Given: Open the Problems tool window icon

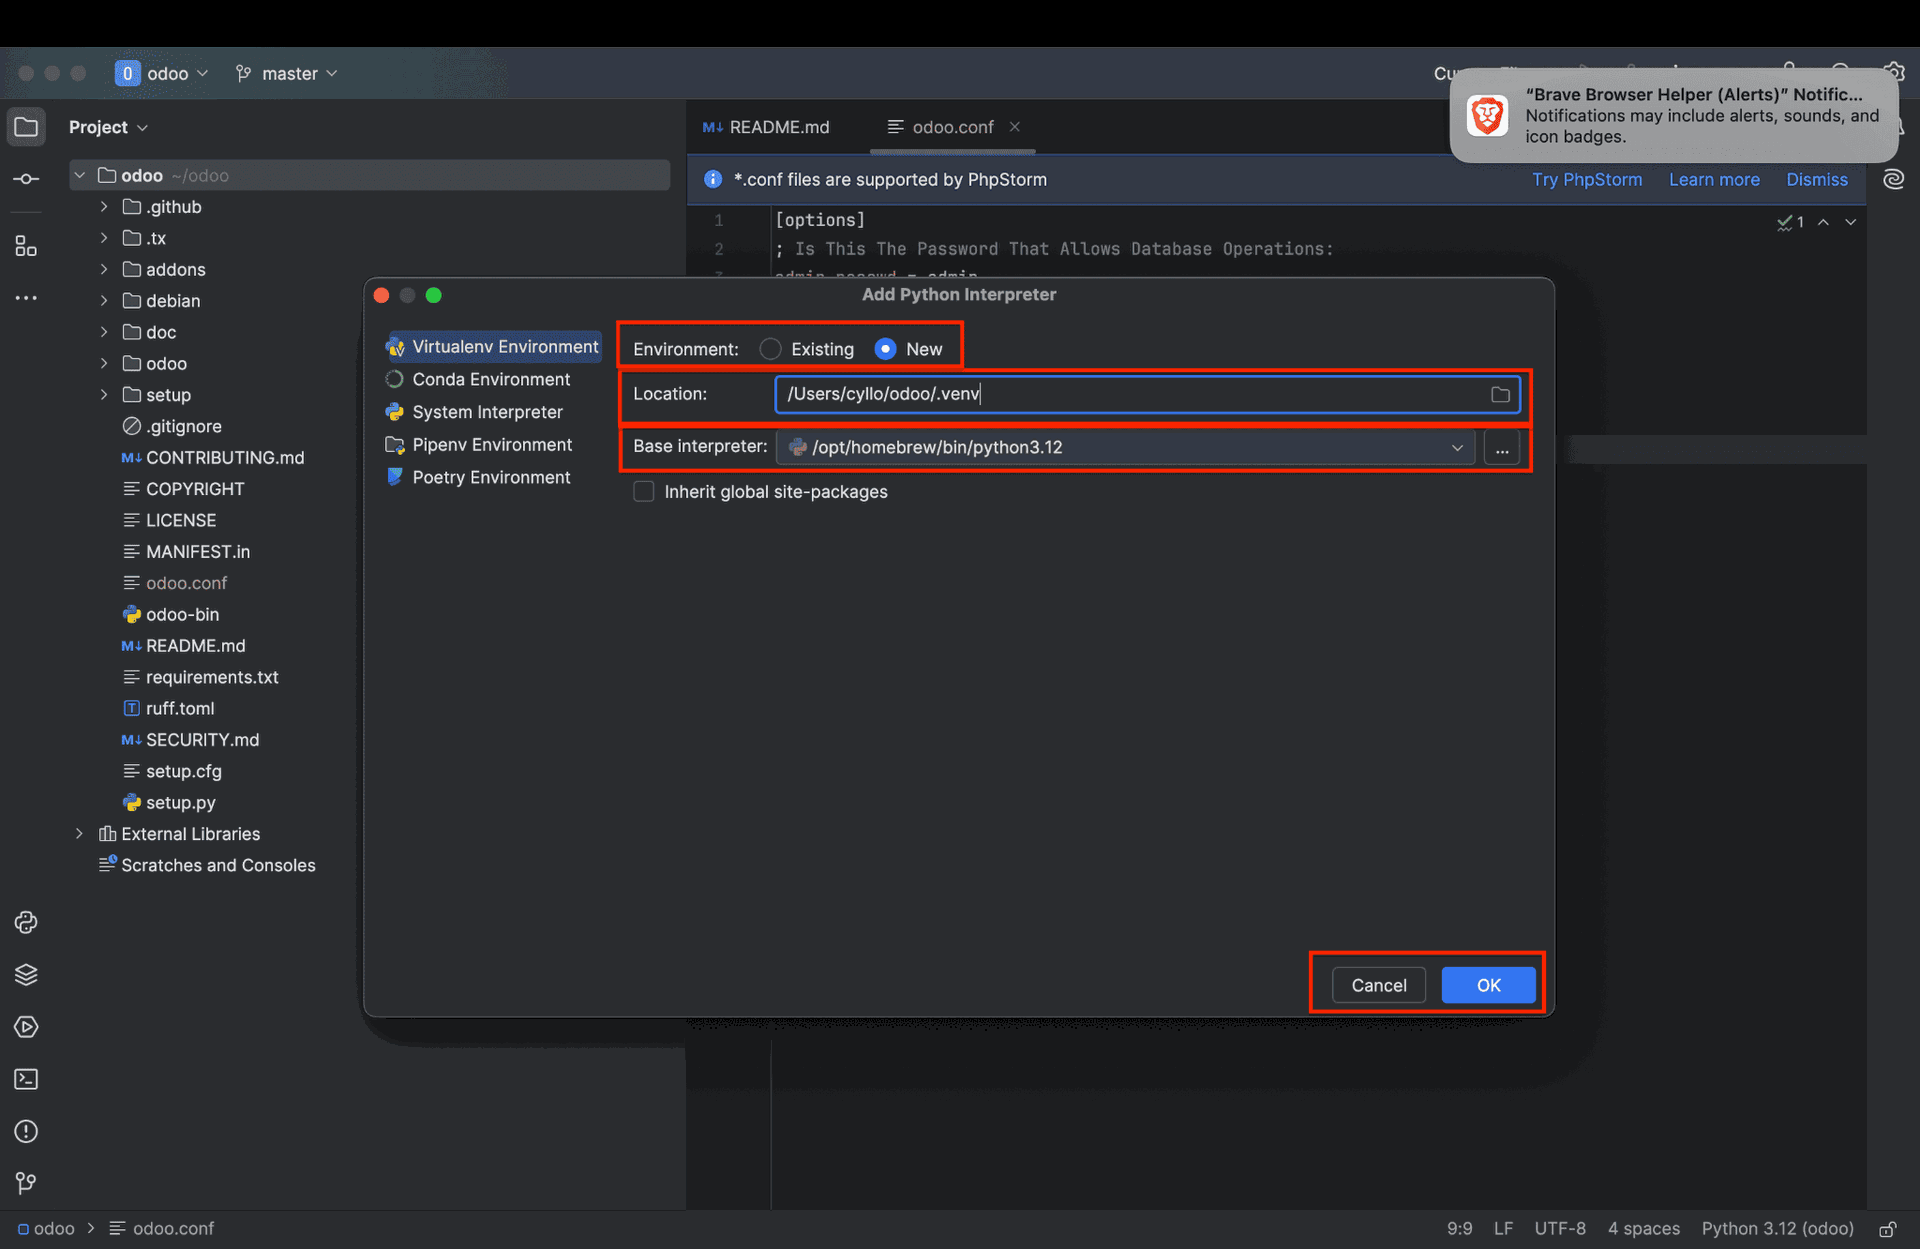Looking at the screenshot, I should 26,1131.
